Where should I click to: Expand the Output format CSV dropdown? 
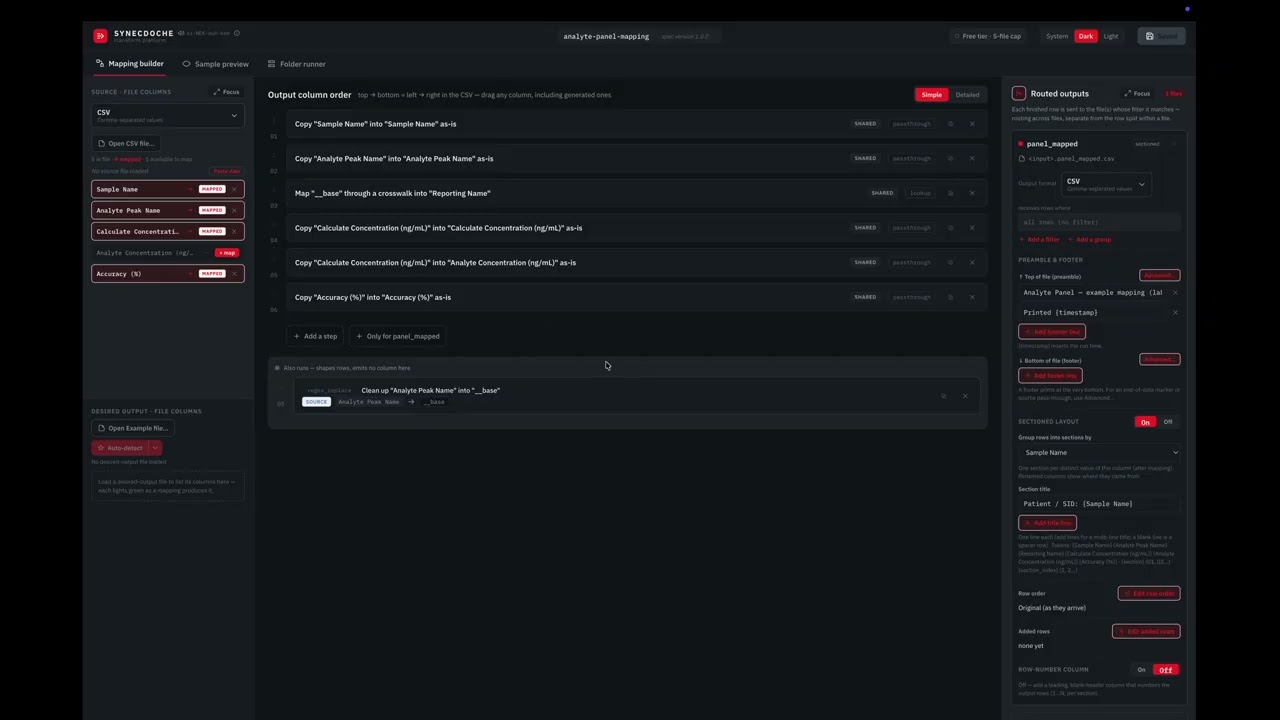pyautogui.click(x=1107, y=184)
